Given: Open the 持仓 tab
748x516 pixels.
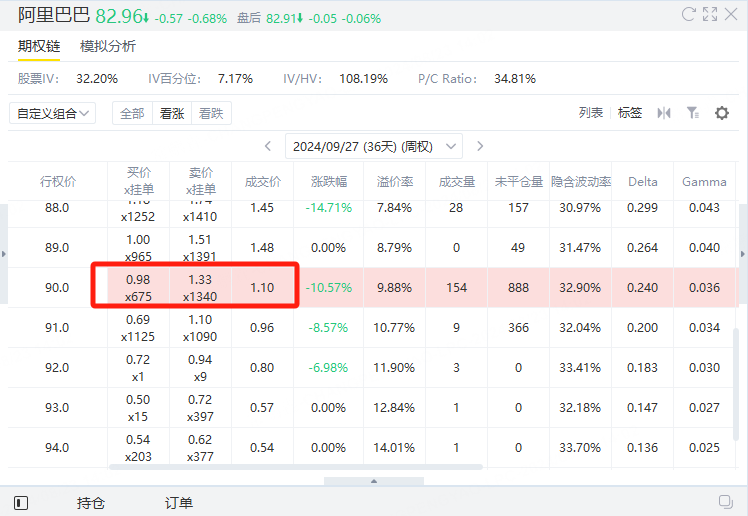Looking at the screenshot, I should click(x=91, y=503).
